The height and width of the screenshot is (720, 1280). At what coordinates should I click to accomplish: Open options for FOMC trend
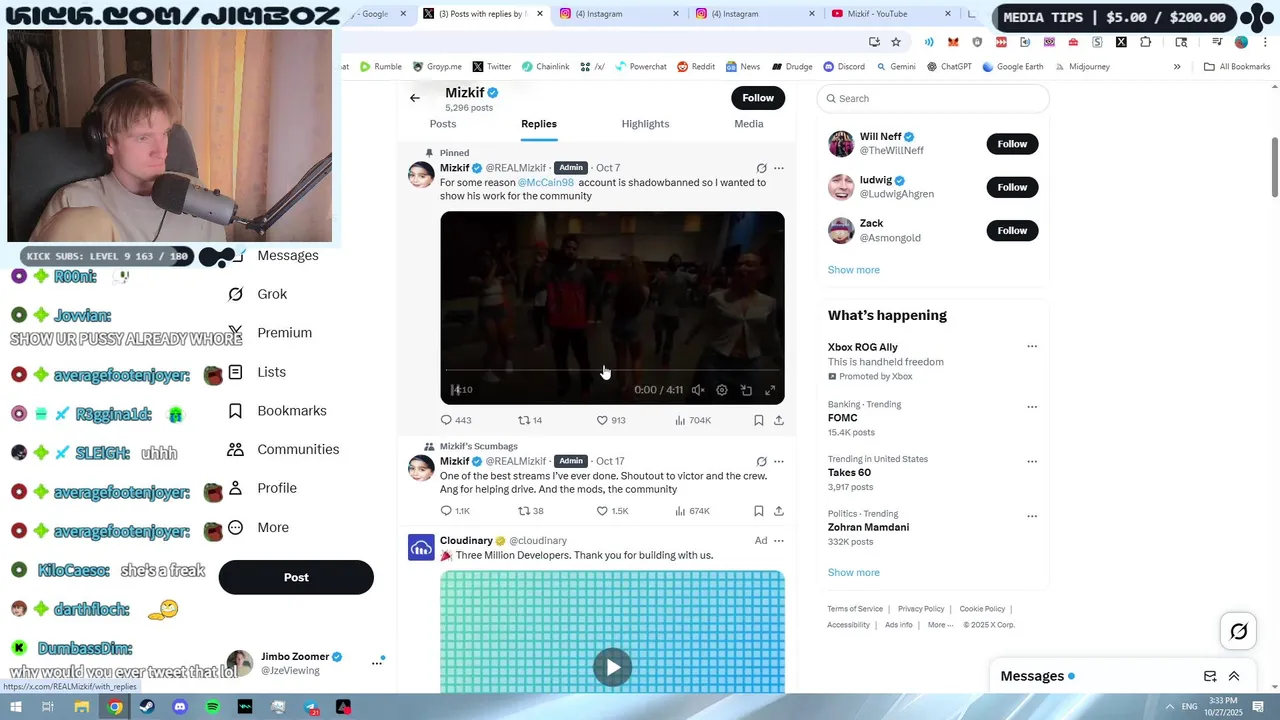[1032, 407]
